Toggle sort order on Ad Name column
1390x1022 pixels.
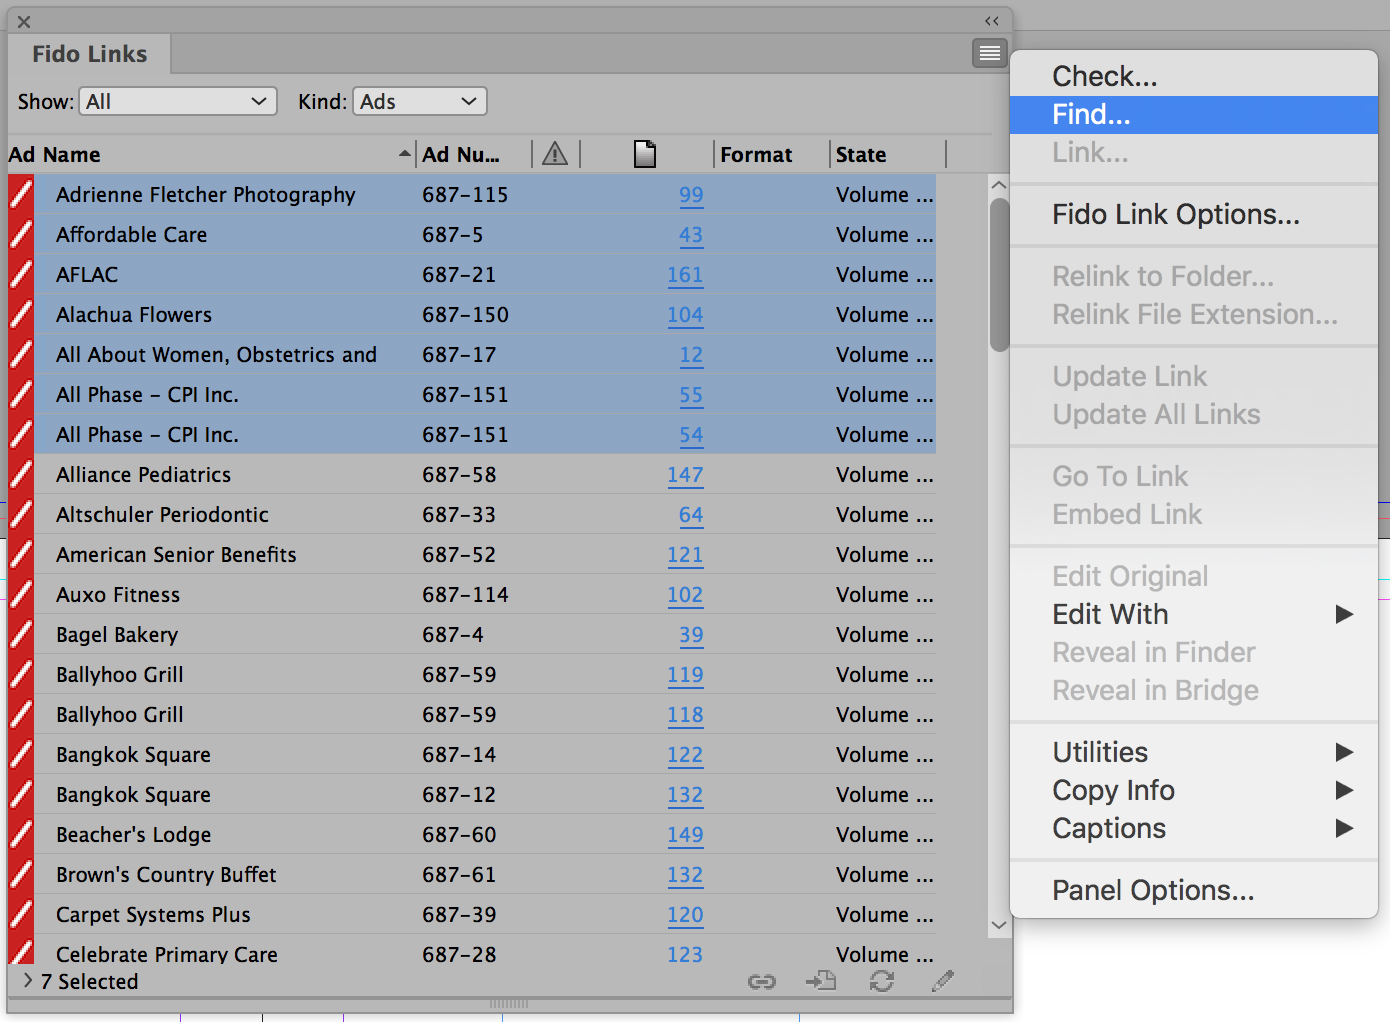click(x=211, y=154)
